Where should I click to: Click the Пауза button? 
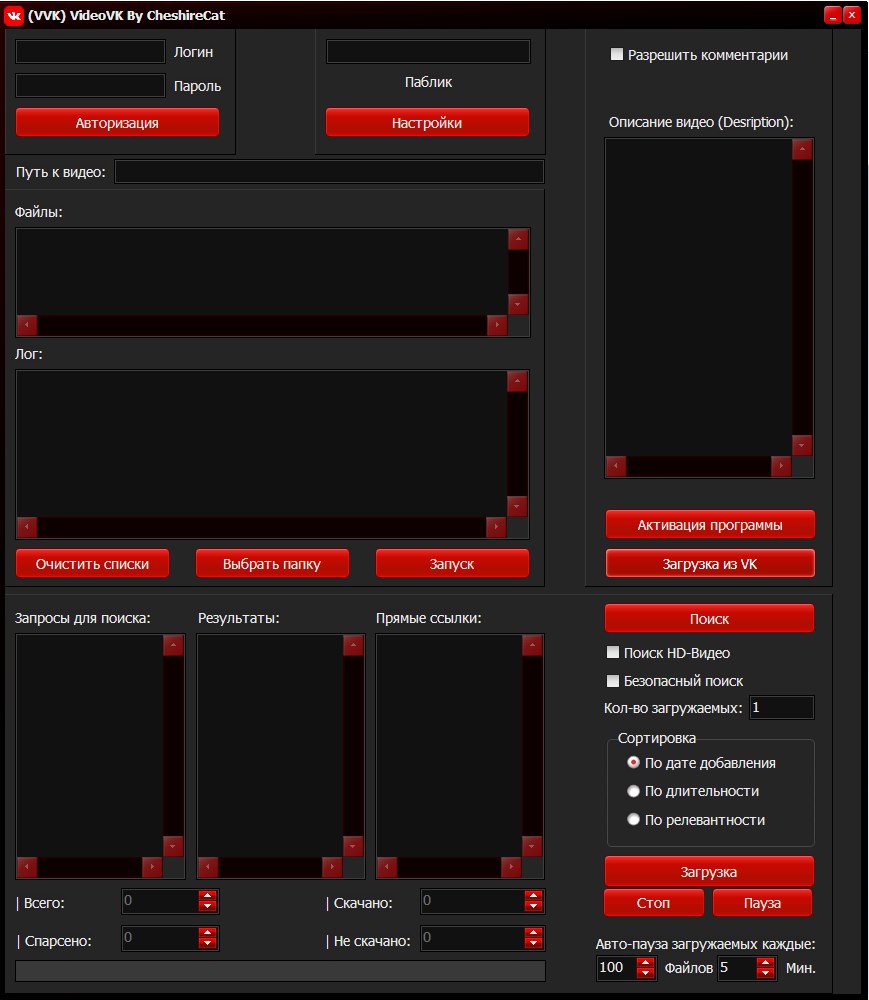click(x=762, y=903)
